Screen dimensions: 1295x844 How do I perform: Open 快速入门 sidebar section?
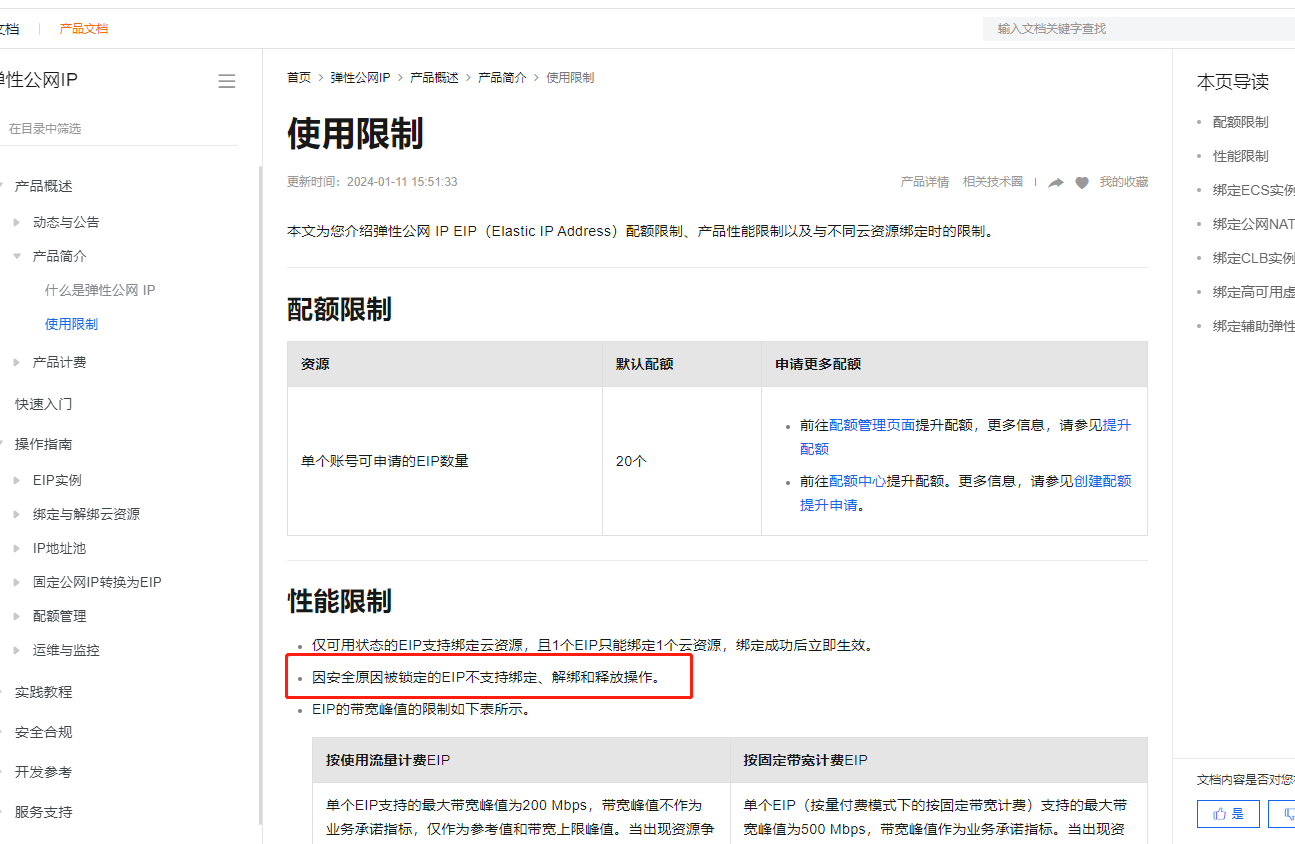click(43, 404)
